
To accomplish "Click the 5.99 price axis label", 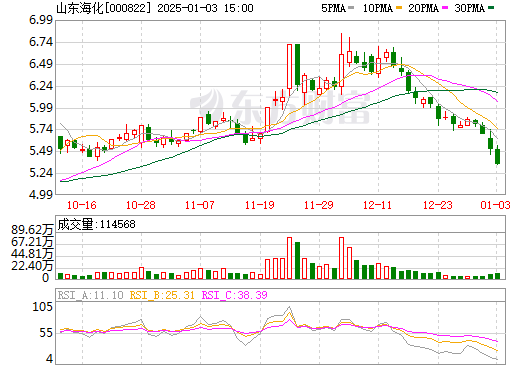I will point(41,108).
